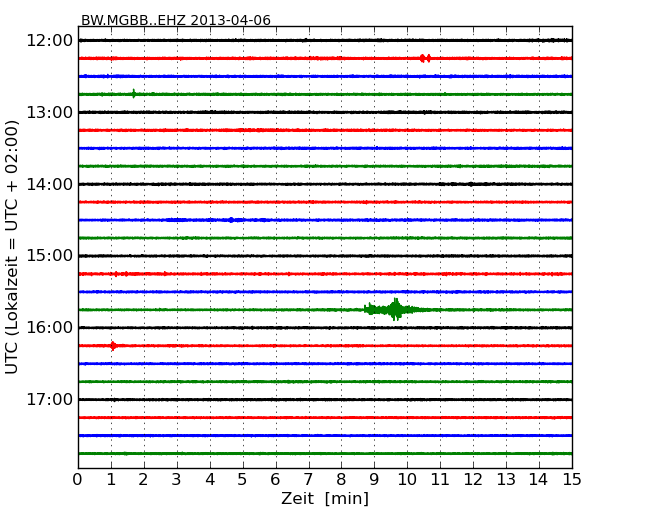Click the UTC Lokalzeit vertical axis label
This screenshot has height=520, width=650.
pos(12,247)
